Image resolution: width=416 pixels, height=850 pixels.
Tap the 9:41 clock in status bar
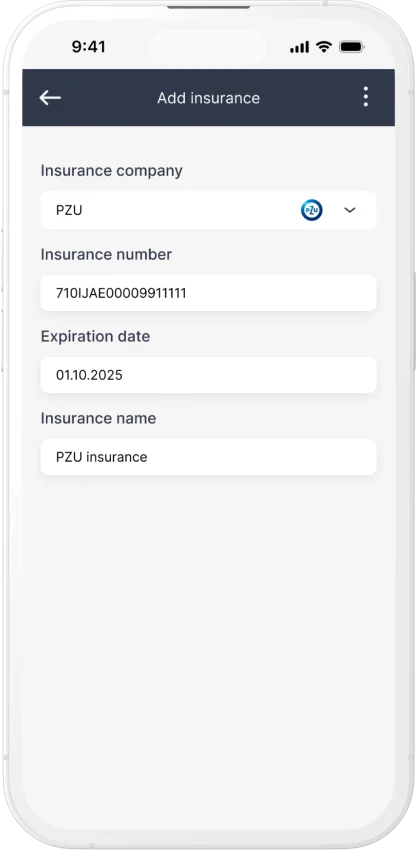click(x=88, y=47)
